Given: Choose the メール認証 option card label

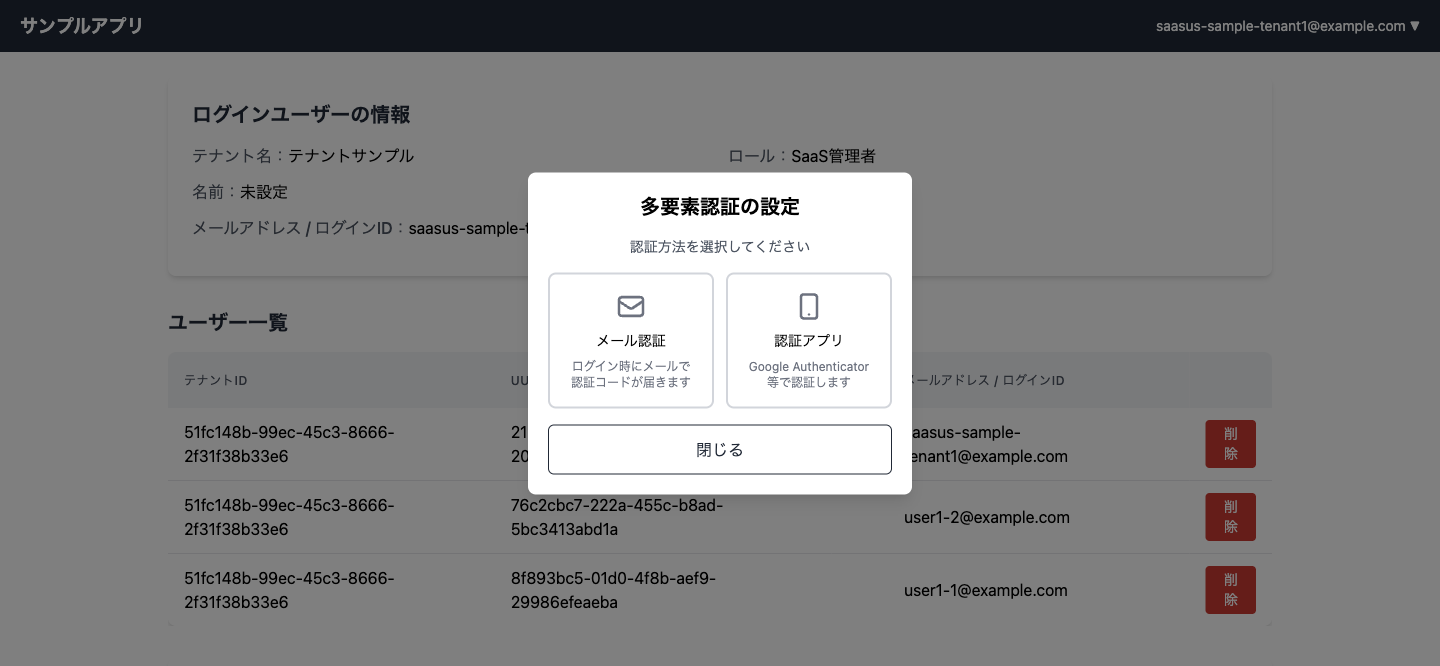Looking at the screenshot, I should 631,341.
